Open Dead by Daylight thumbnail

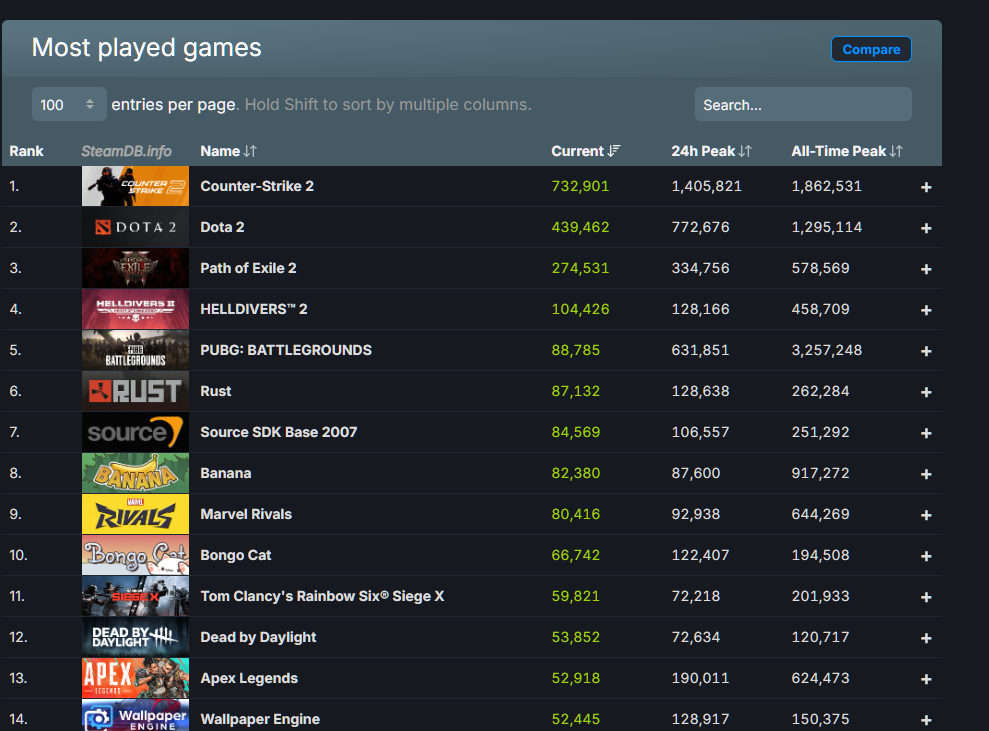[135, 637]
